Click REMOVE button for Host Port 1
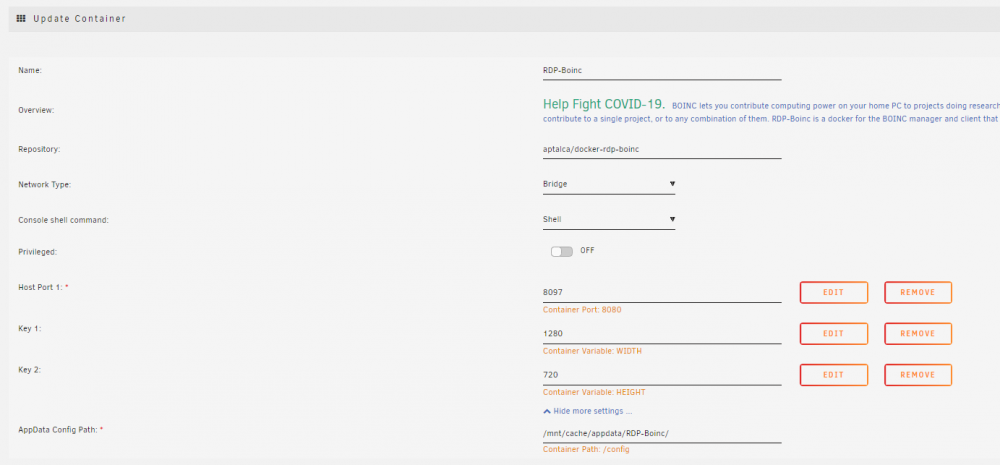This screenshot has height=465, width=1000. (x=918, y=292)
